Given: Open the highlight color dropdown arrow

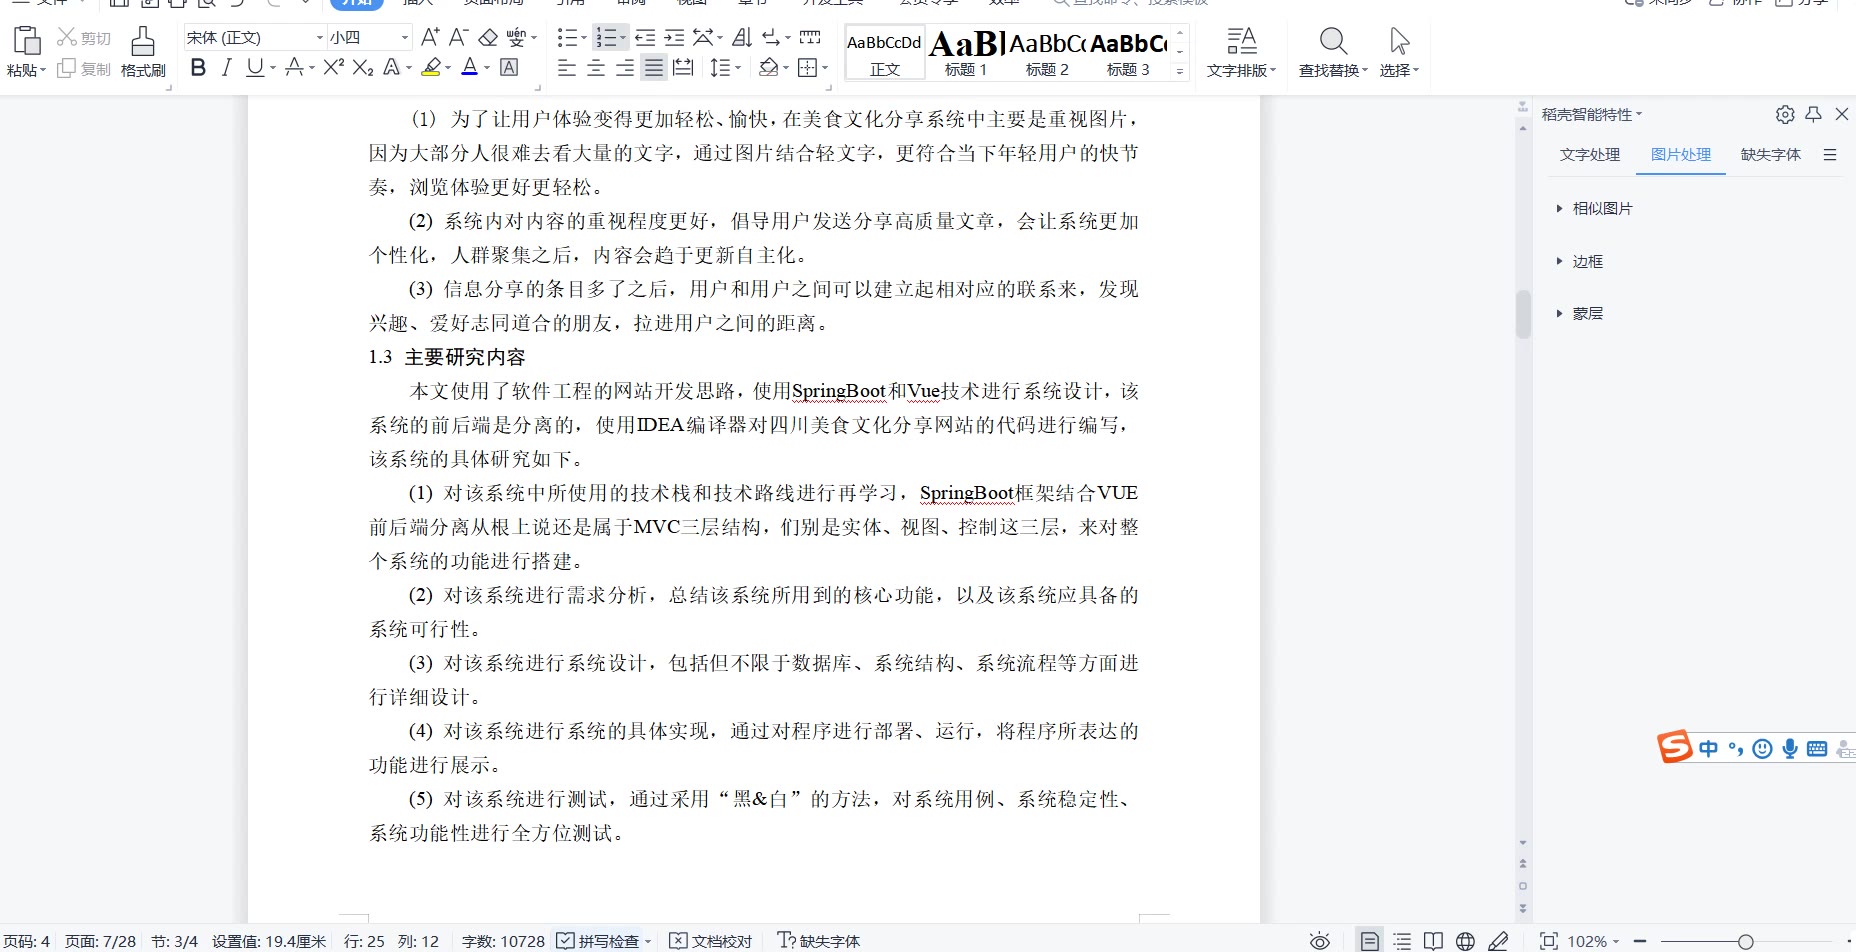Looking at the screenshot, I should (x=448, y=68).
